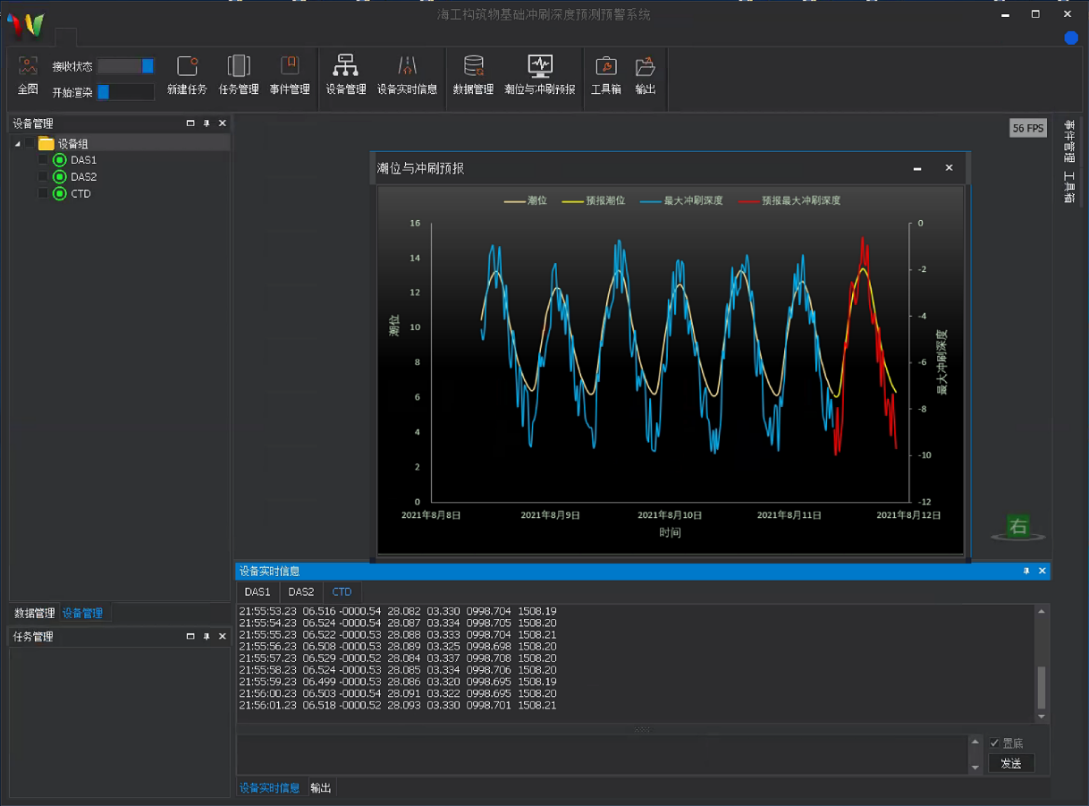Click the 最大冲刷深度 legend color line

click(x=651, y=201)
